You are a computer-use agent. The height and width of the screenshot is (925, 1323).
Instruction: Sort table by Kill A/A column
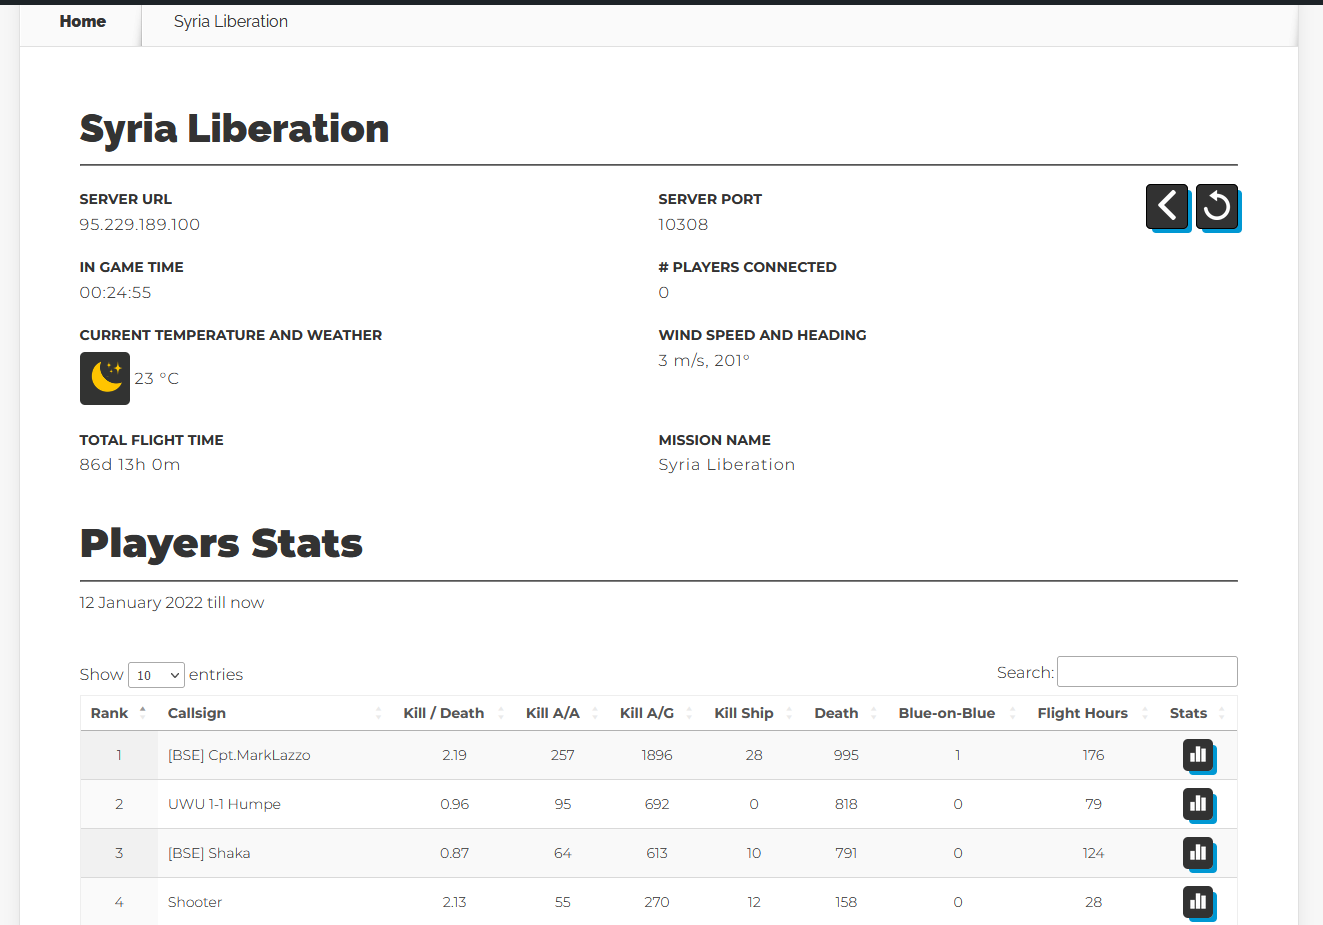(563, 713)
